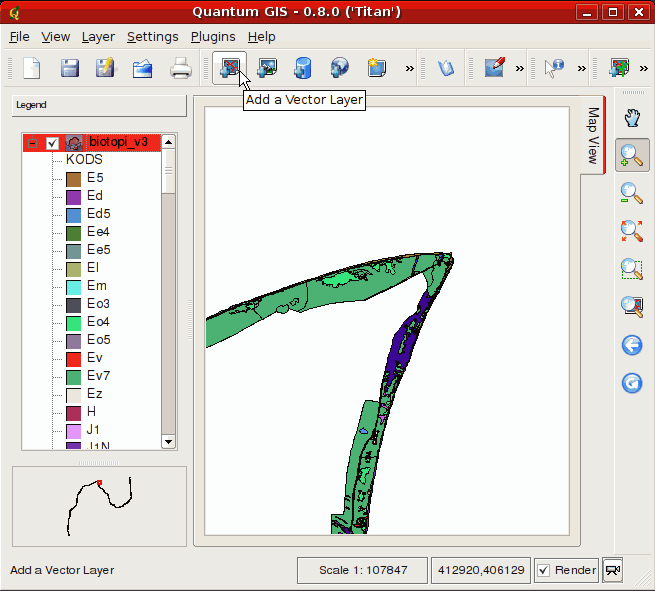
Task: Toggle visibility checkbox of biotopi_v3 layer
Action: click(52, 143)
